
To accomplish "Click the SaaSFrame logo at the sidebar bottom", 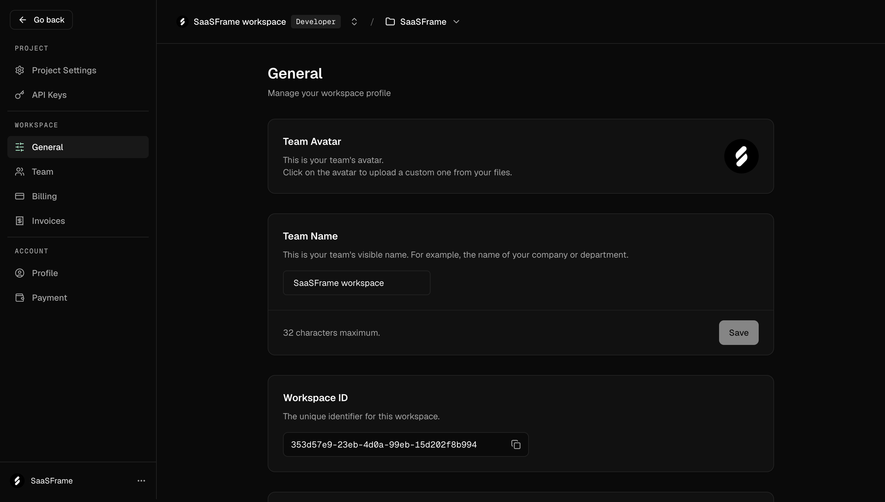I will click(x=17, y=481).
